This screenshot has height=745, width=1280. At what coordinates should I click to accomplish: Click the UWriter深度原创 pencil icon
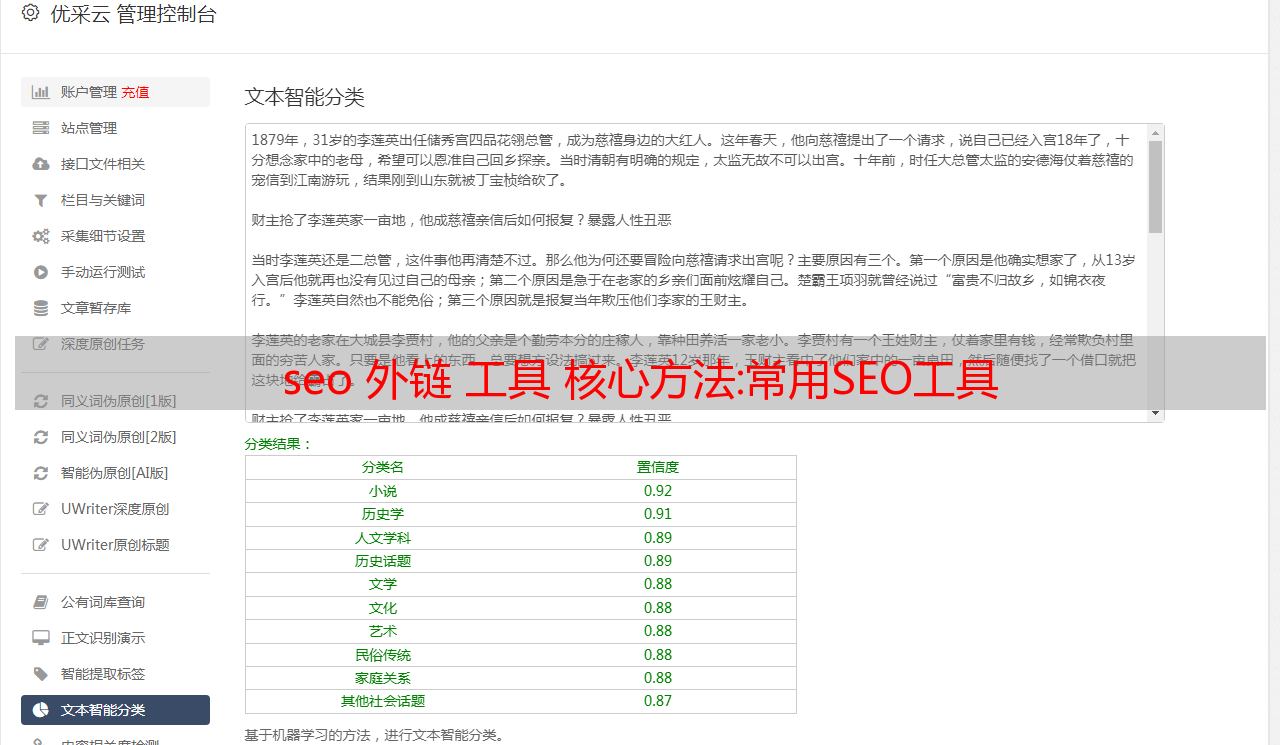[39, 508]
